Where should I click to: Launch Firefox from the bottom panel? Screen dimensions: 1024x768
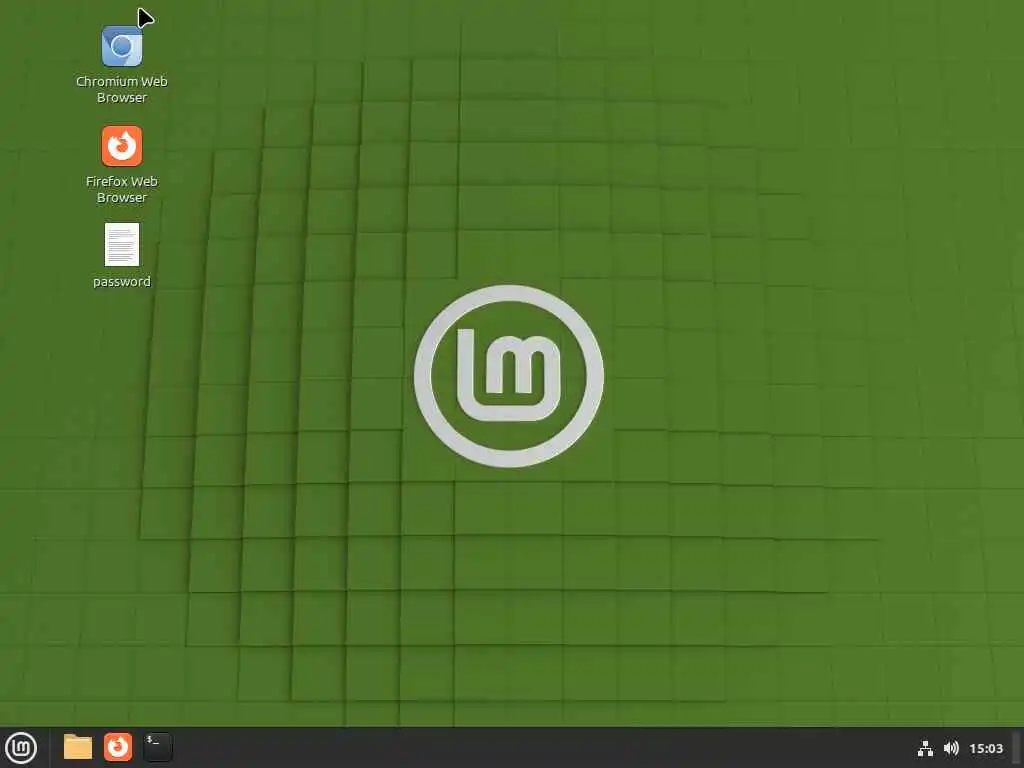point(118,747)
